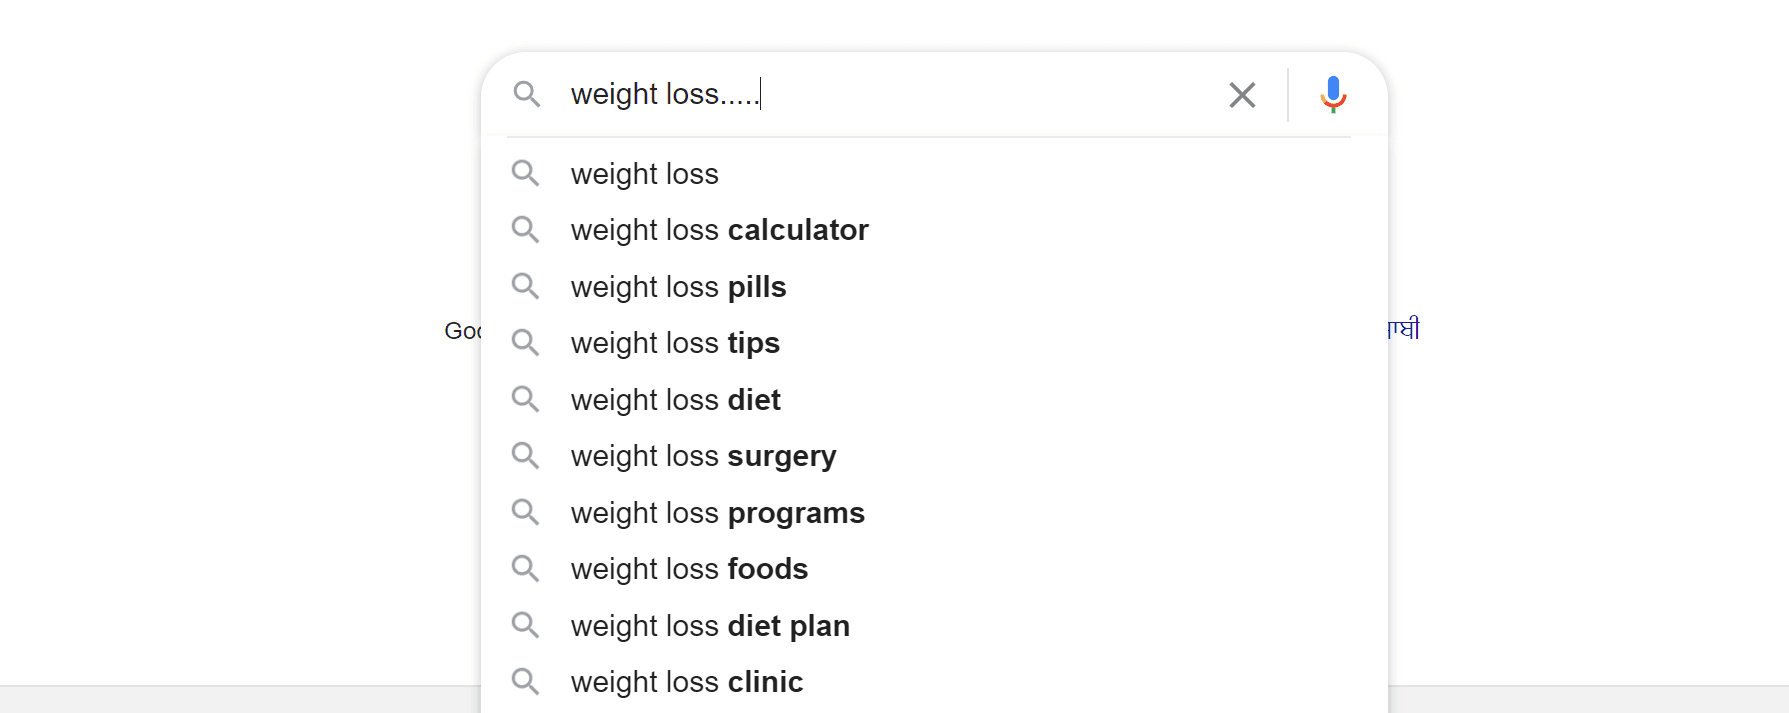Click search icon beside 'weight loss clinic'
Viewport: 1789px width, 713px height.
tap(525, 682)
